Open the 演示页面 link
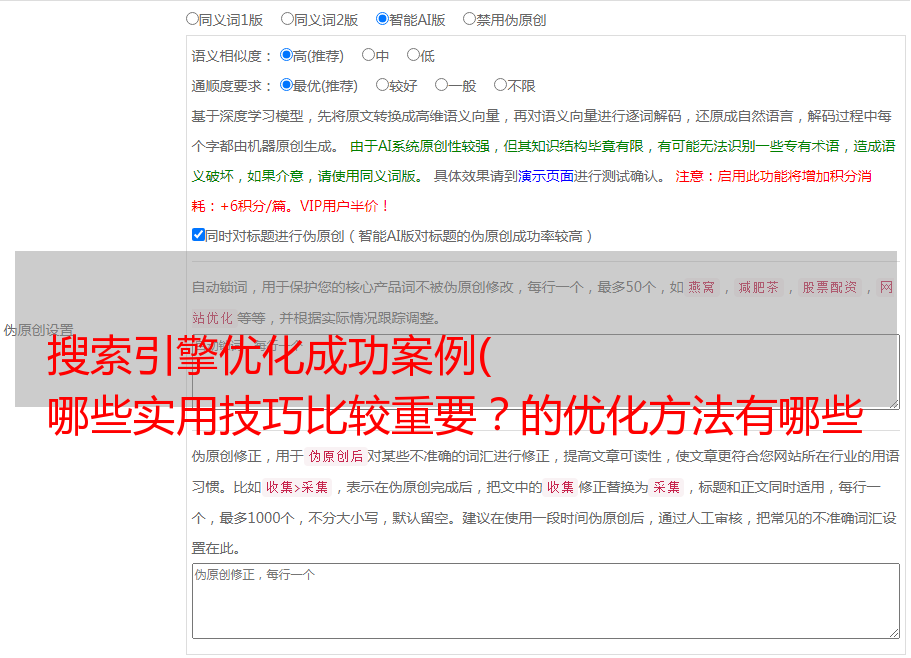The image size is (911, 658). [546, 176]
